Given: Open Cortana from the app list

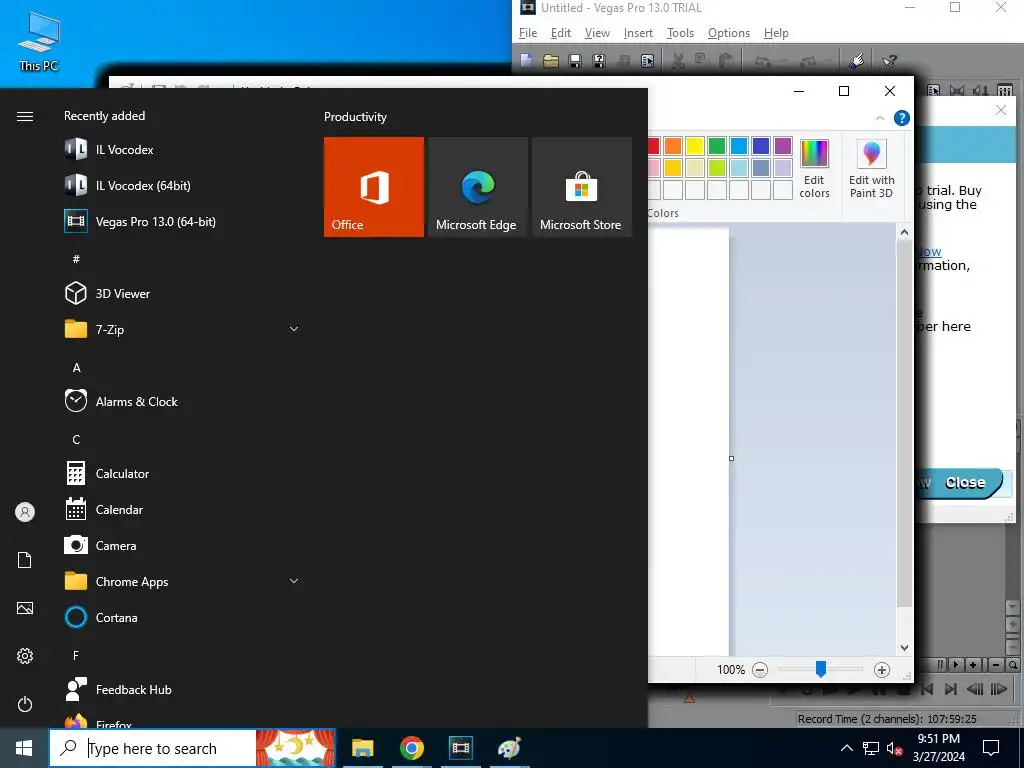Looking at the screenshot, I should (182, 617).
